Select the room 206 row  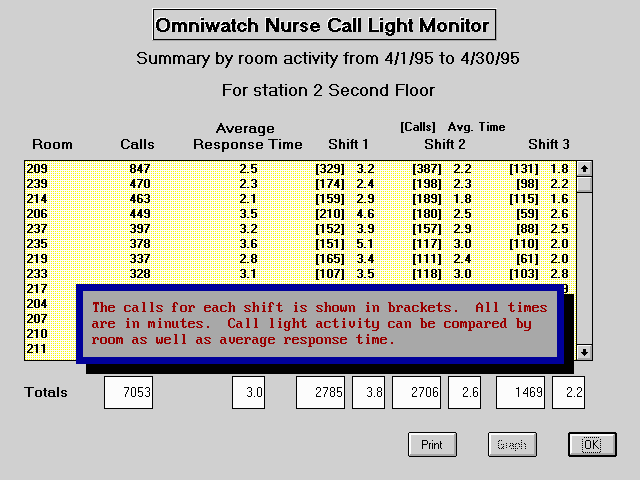coord(300,214)
